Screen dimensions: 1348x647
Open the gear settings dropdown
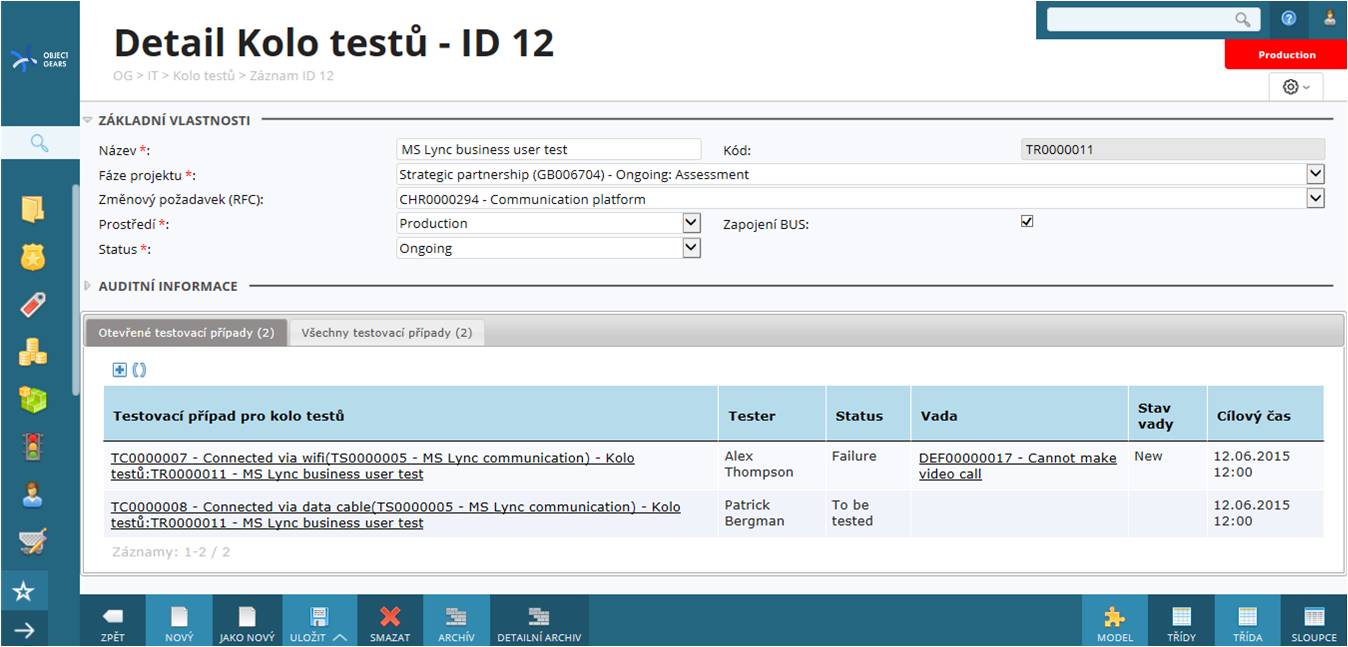pos(1296,87)
